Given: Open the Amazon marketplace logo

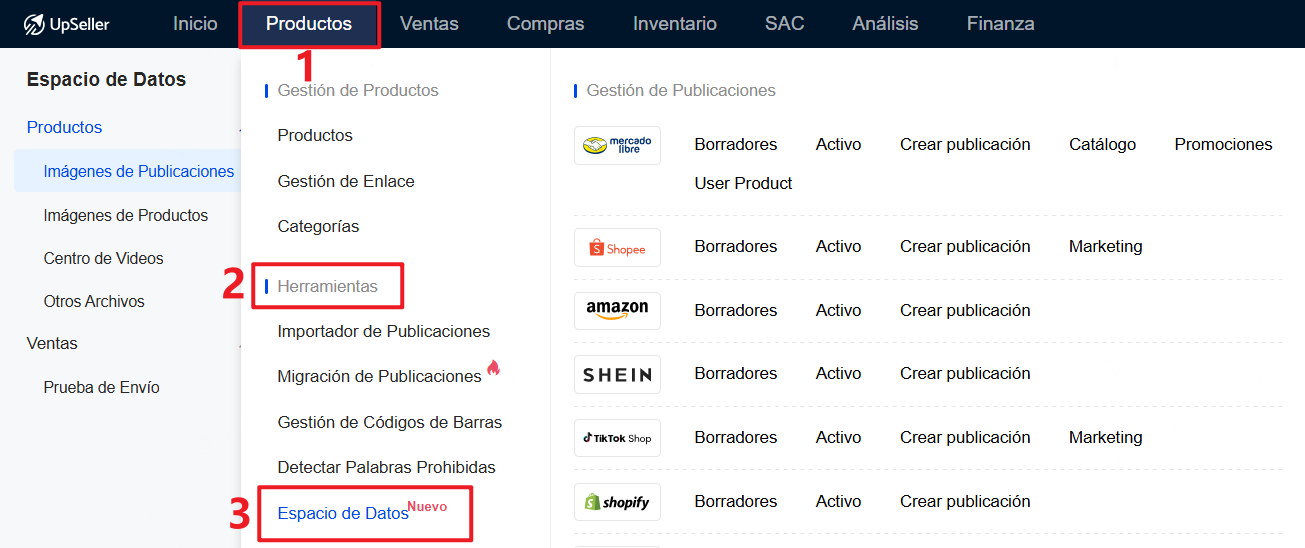Looking at the screenshot, I should 617,311.
